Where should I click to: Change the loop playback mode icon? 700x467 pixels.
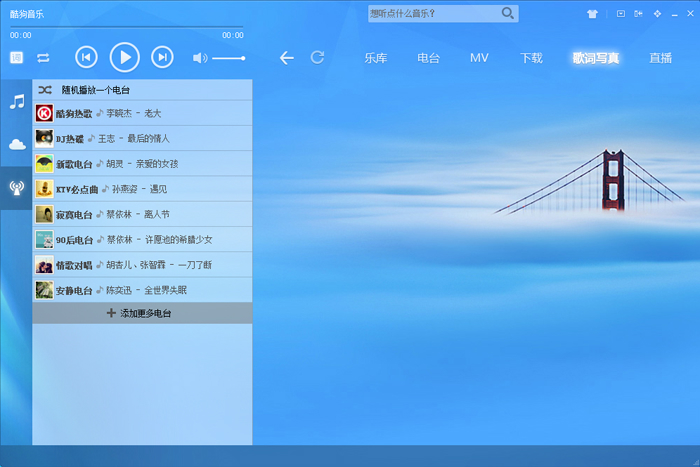coord(43,58)
